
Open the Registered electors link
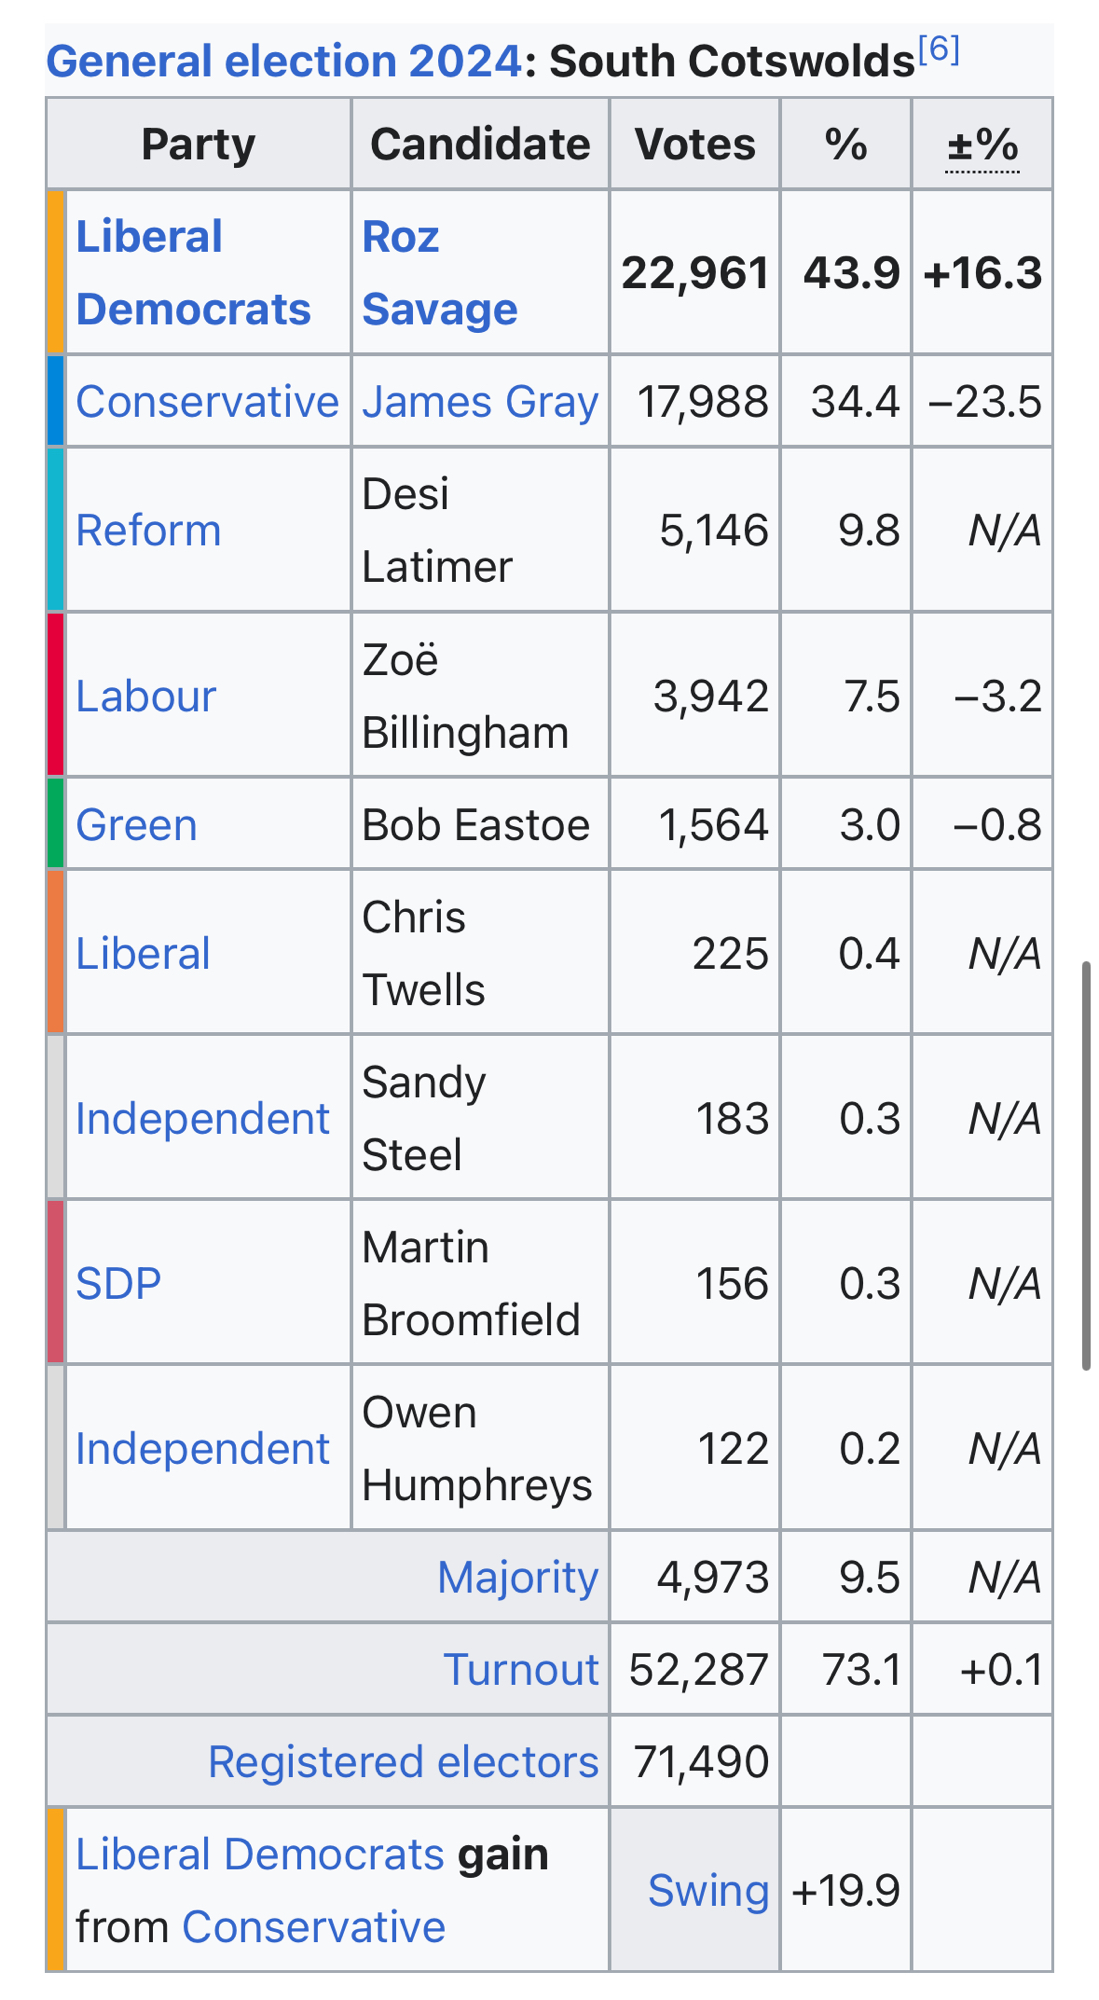[402, 1762]
